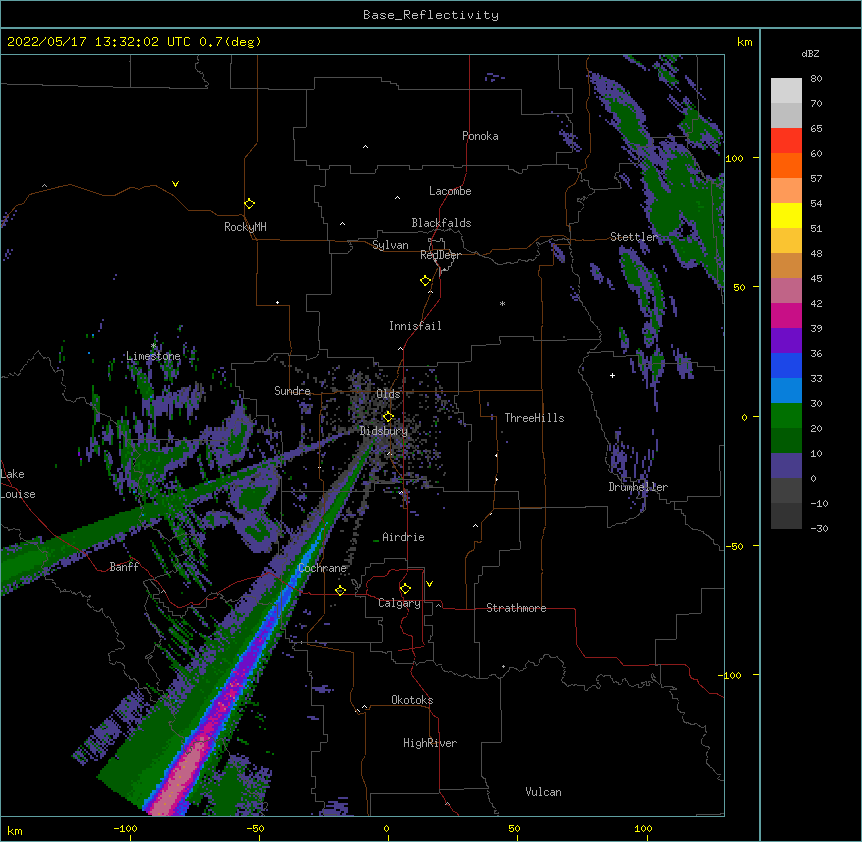Click the light blue swatch between 33 and 30
Image resolution: width=862 pixels, height=842 pixels.
click(x=786, y=390)
